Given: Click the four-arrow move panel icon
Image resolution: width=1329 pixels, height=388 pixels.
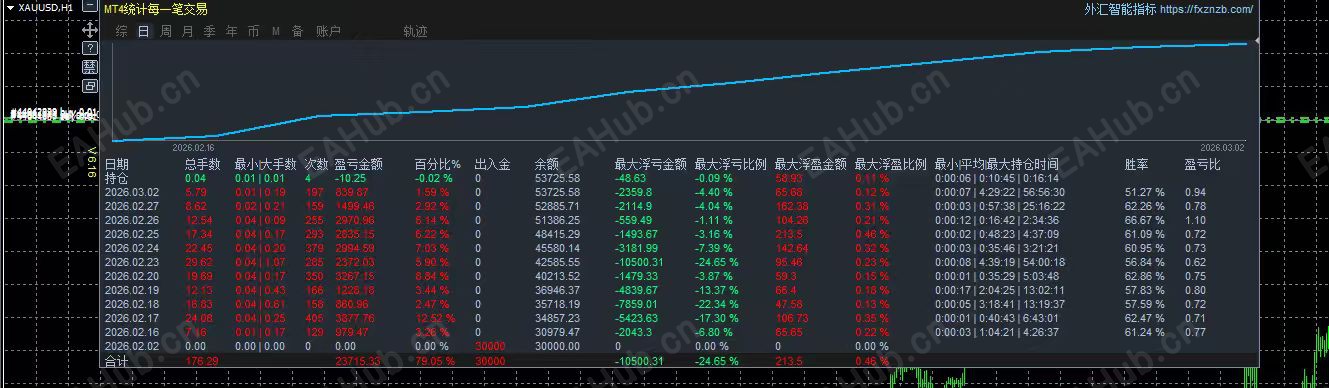Looking at the screenshot, I should (x=90, y=30).
